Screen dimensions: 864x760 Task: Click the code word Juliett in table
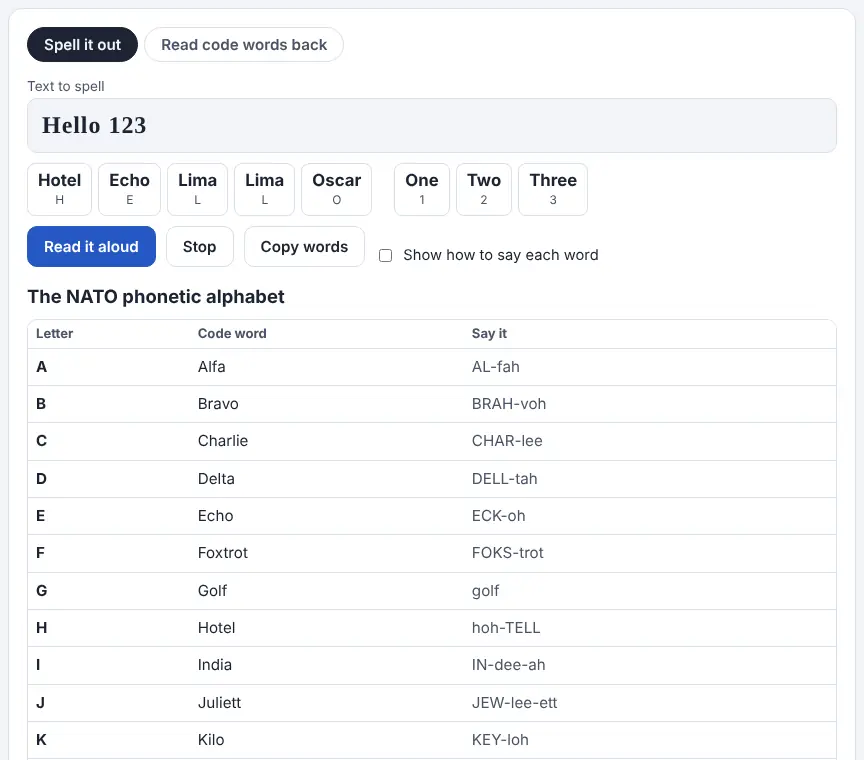click(219, 703)
